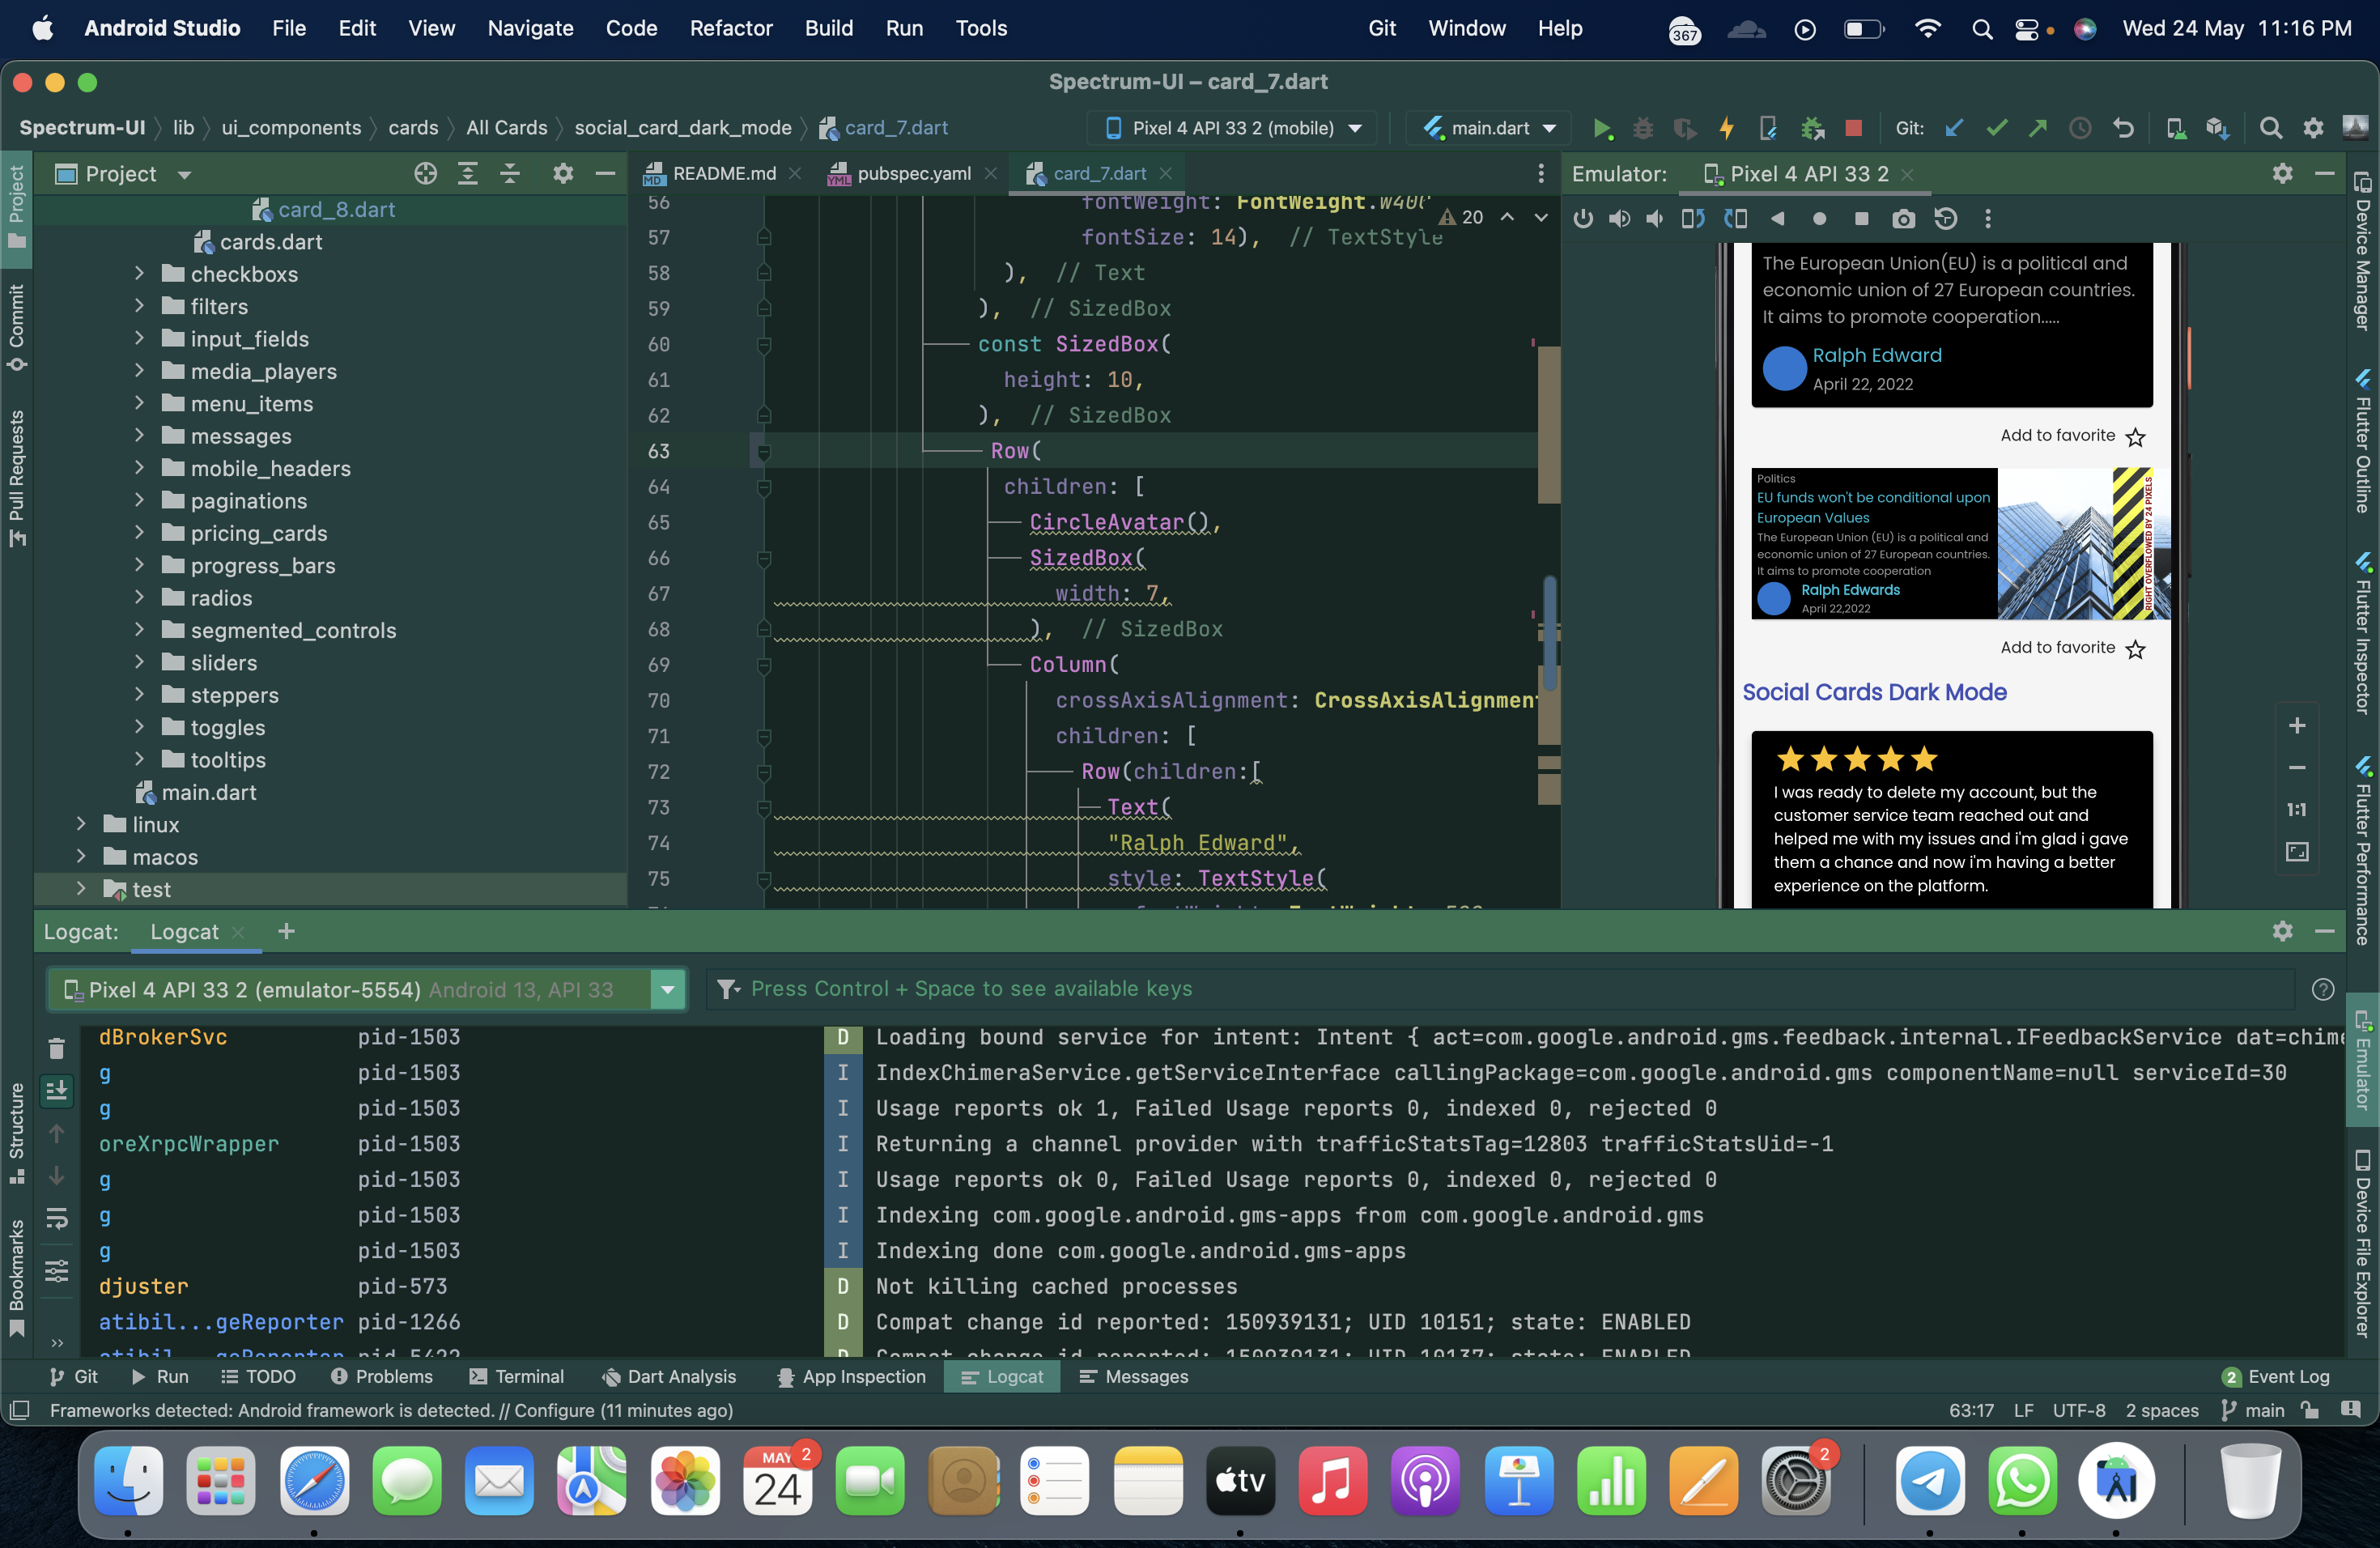Click the Event Log button
The image size is (2380, 1548).
click(2276, 1377)
